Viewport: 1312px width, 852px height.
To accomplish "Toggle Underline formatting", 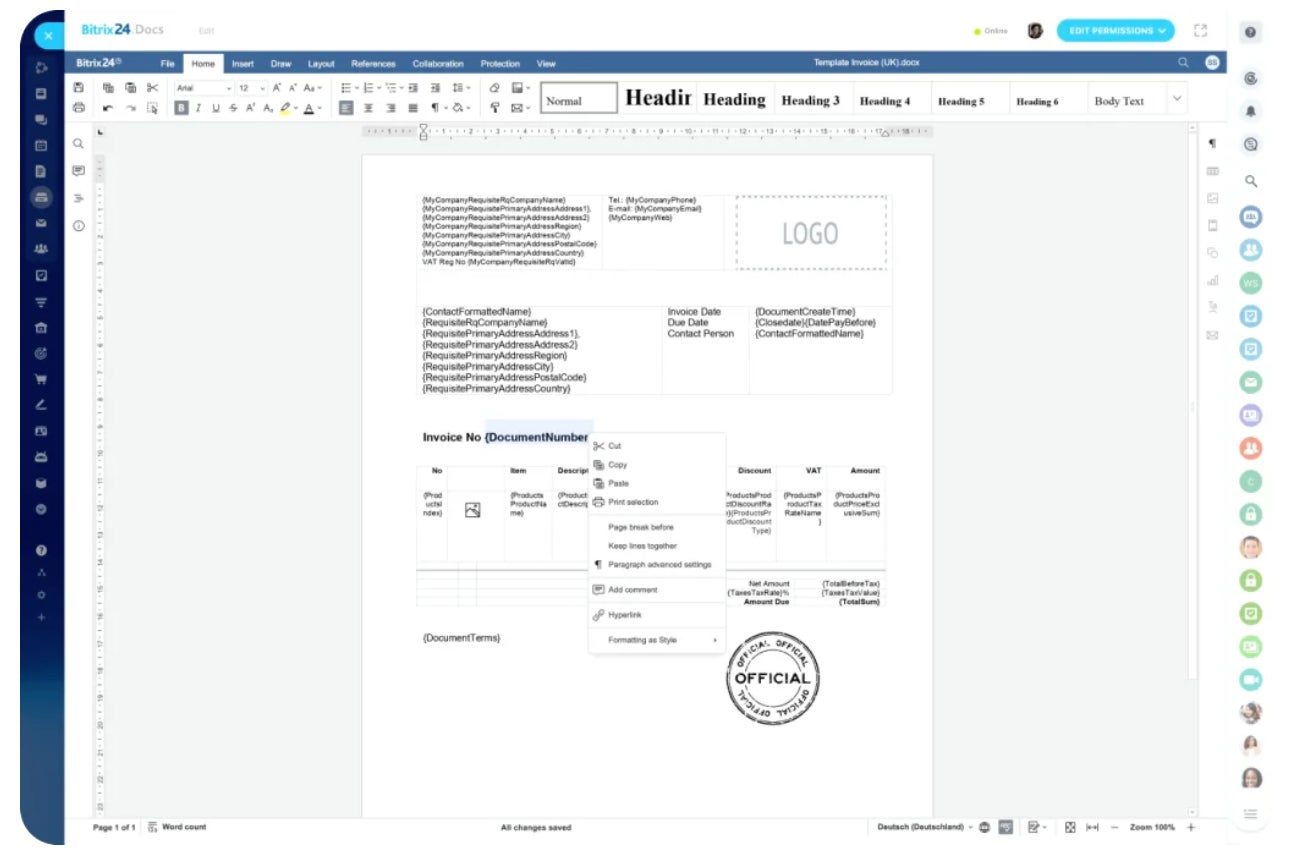I will (216, 107).
